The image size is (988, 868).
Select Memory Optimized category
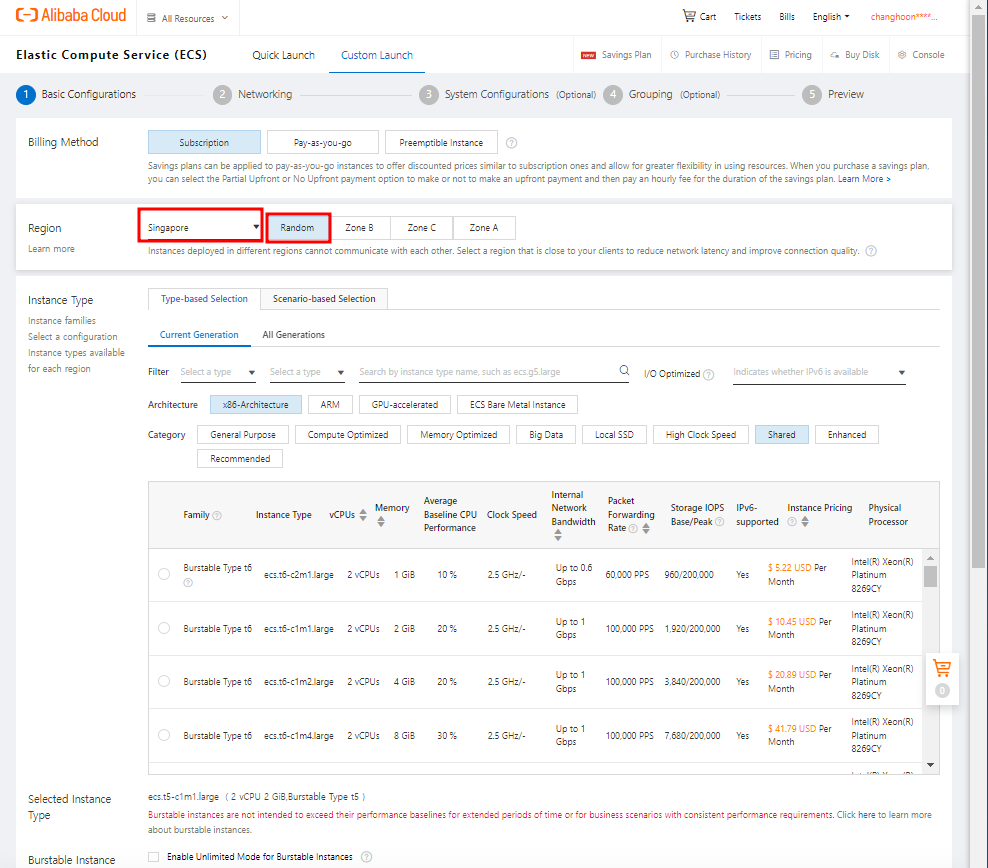[459, 435]
